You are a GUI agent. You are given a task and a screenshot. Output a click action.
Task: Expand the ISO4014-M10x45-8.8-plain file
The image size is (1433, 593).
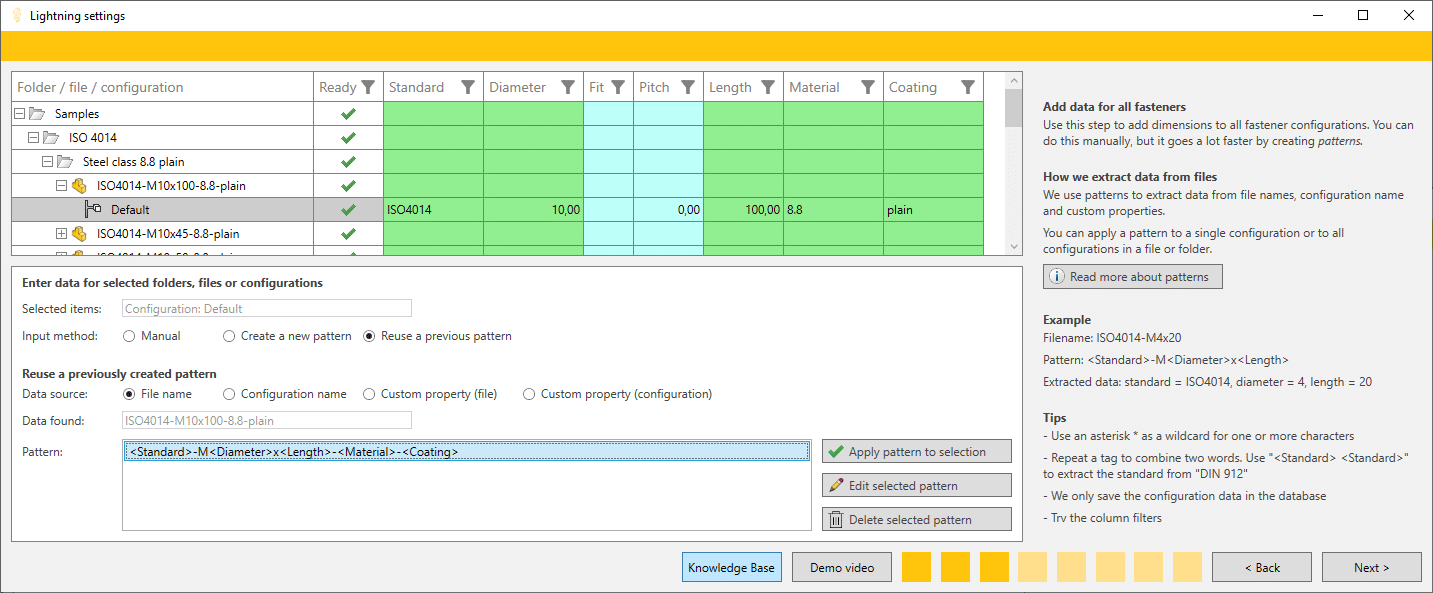click(x=62, y=234)
